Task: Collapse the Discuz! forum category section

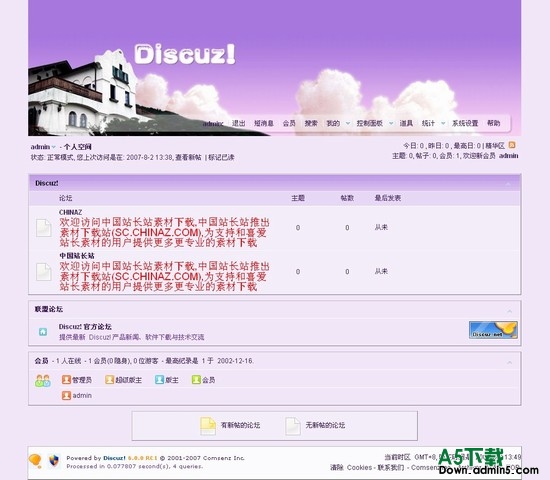Action: [508, 184]
